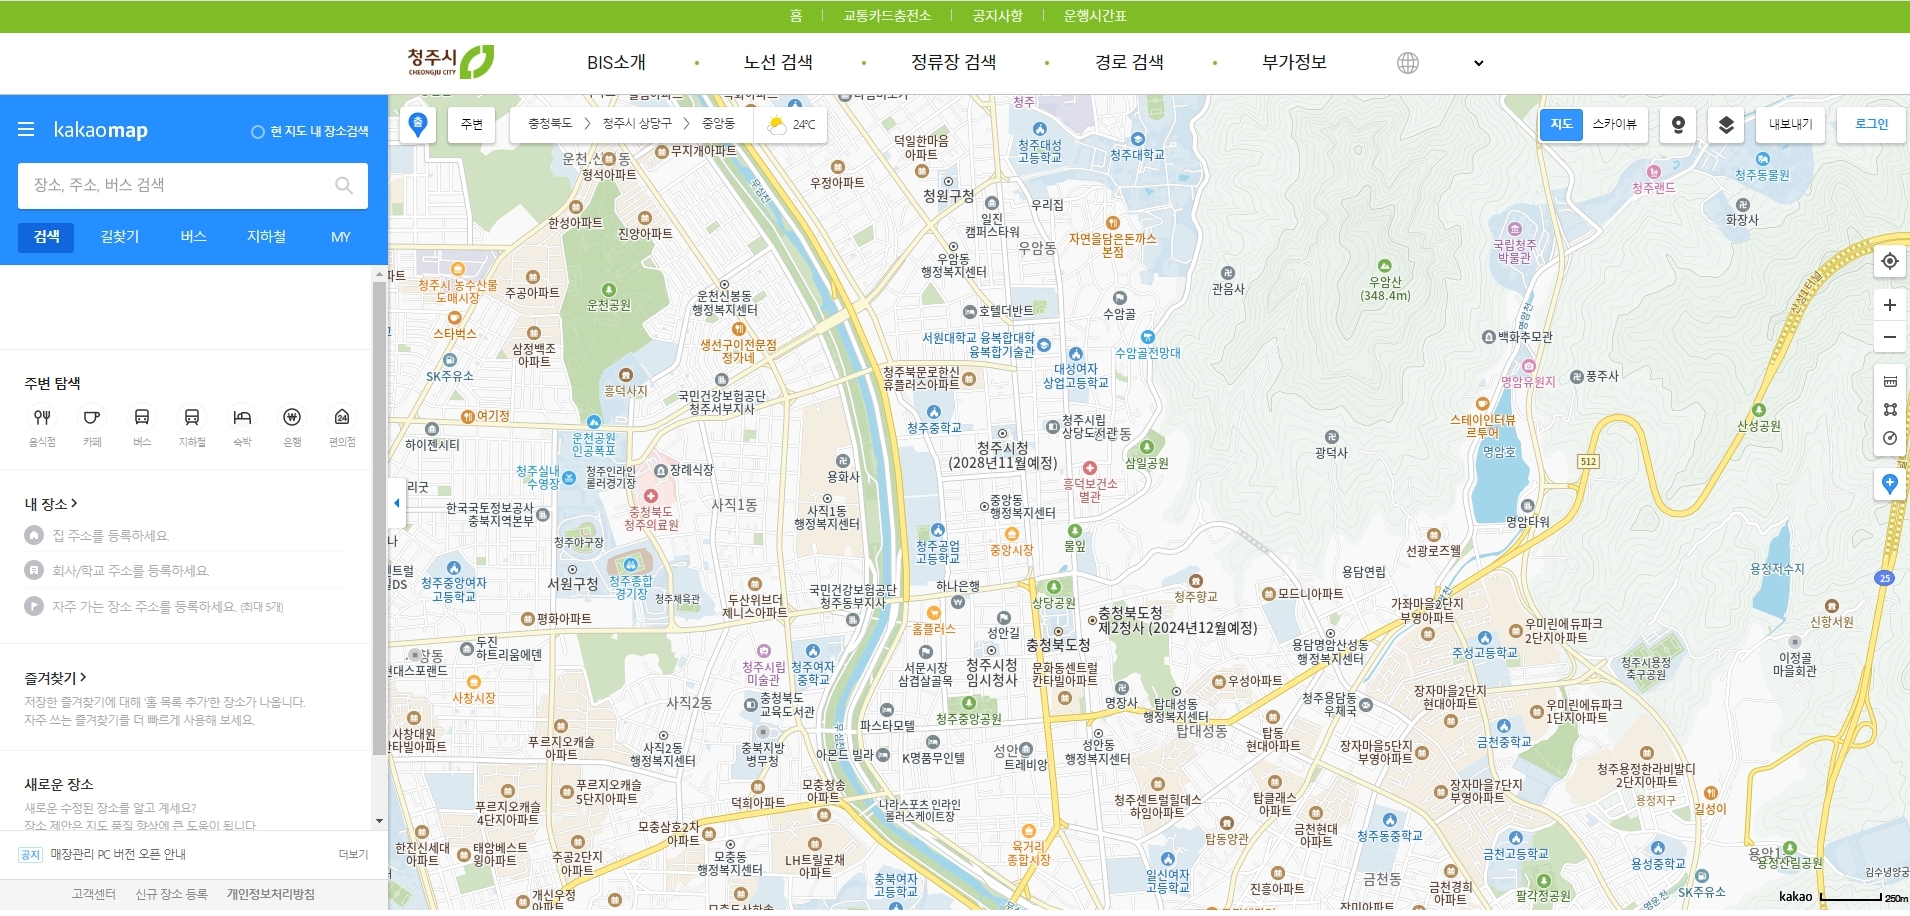This screenshot has height=916, width=1910.
Task: Open the 중앙동 breadcrumb selector
Action: (718, 124)
